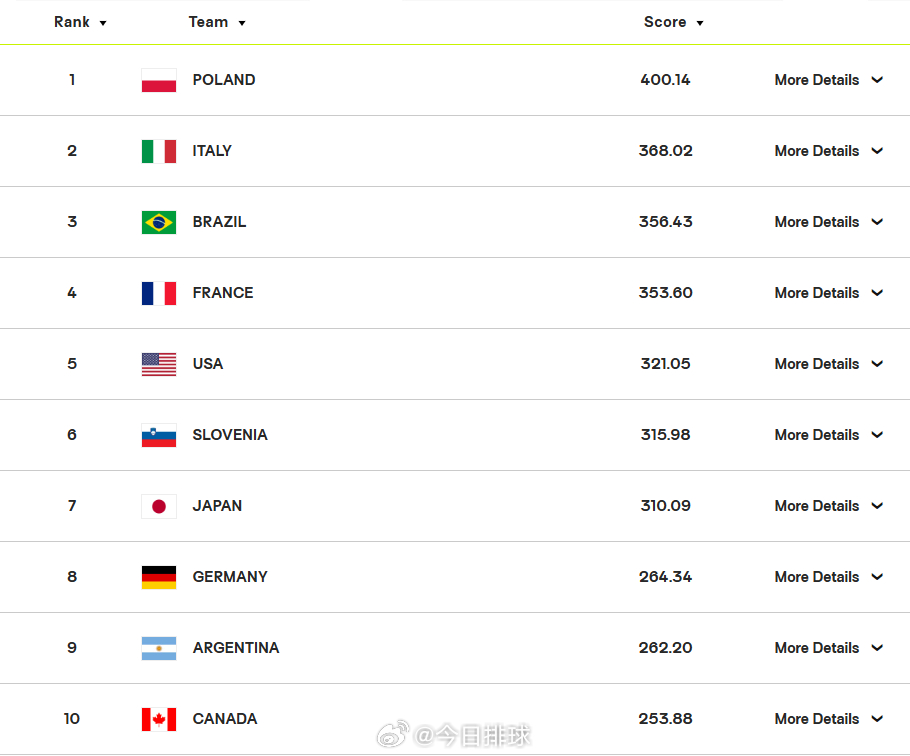Expand More Details for Poland

[829, 80]
